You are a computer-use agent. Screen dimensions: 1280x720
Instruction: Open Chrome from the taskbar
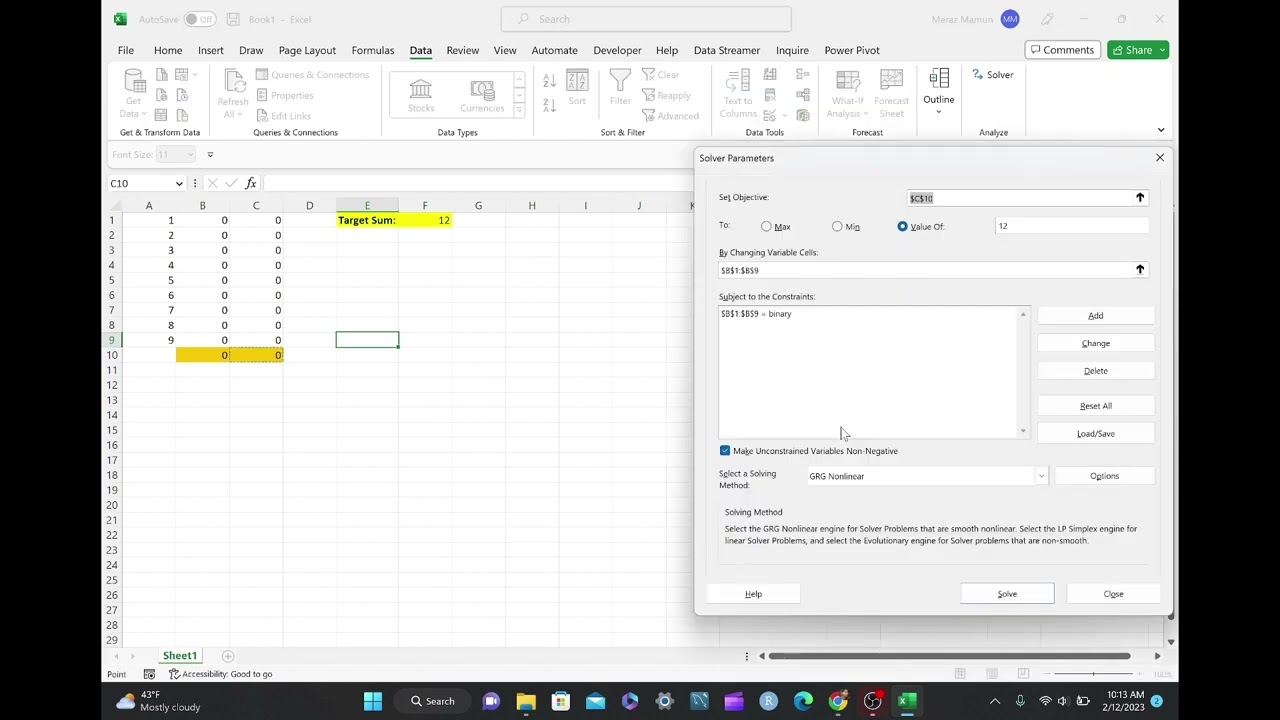click(x=838, y=701)
